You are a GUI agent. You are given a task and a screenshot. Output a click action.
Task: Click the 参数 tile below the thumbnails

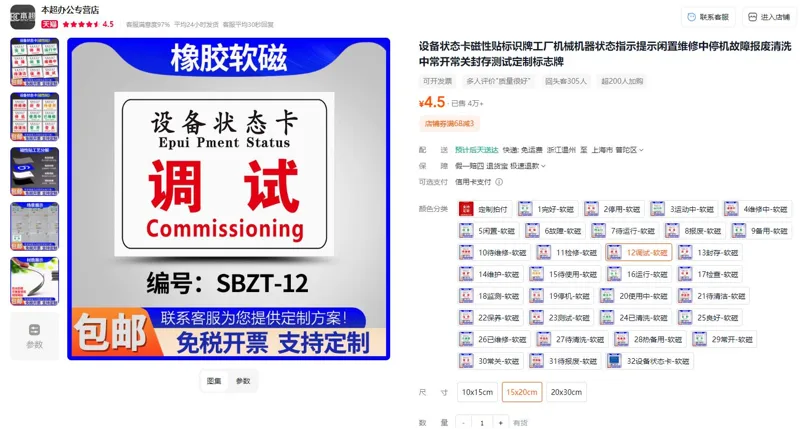(35, 336)
